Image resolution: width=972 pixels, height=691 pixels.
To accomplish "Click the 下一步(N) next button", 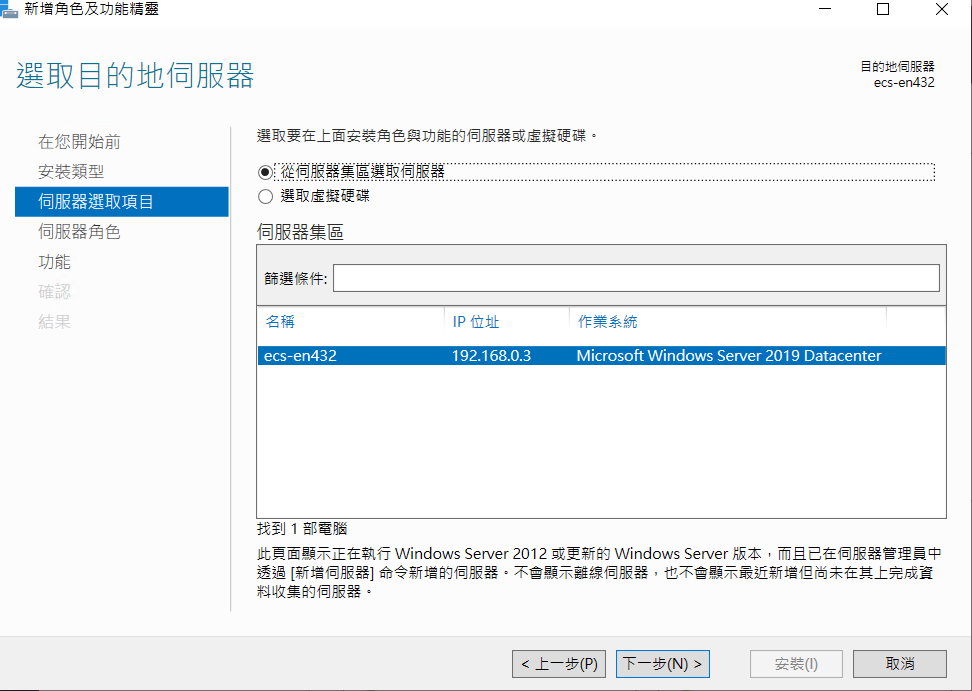I will pyautogui.click(x=663, y=664).
